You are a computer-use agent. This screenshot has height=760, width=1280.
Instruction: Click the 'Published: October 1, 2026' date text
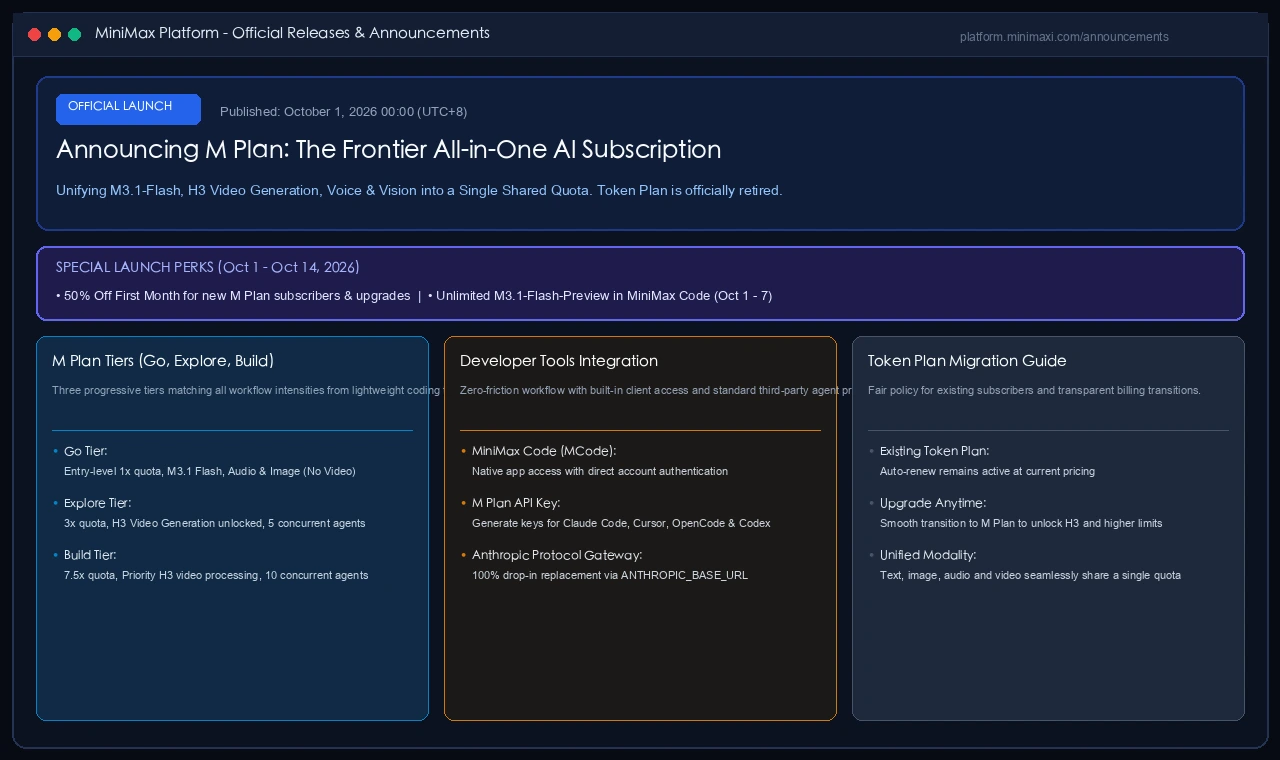(343, 111)
